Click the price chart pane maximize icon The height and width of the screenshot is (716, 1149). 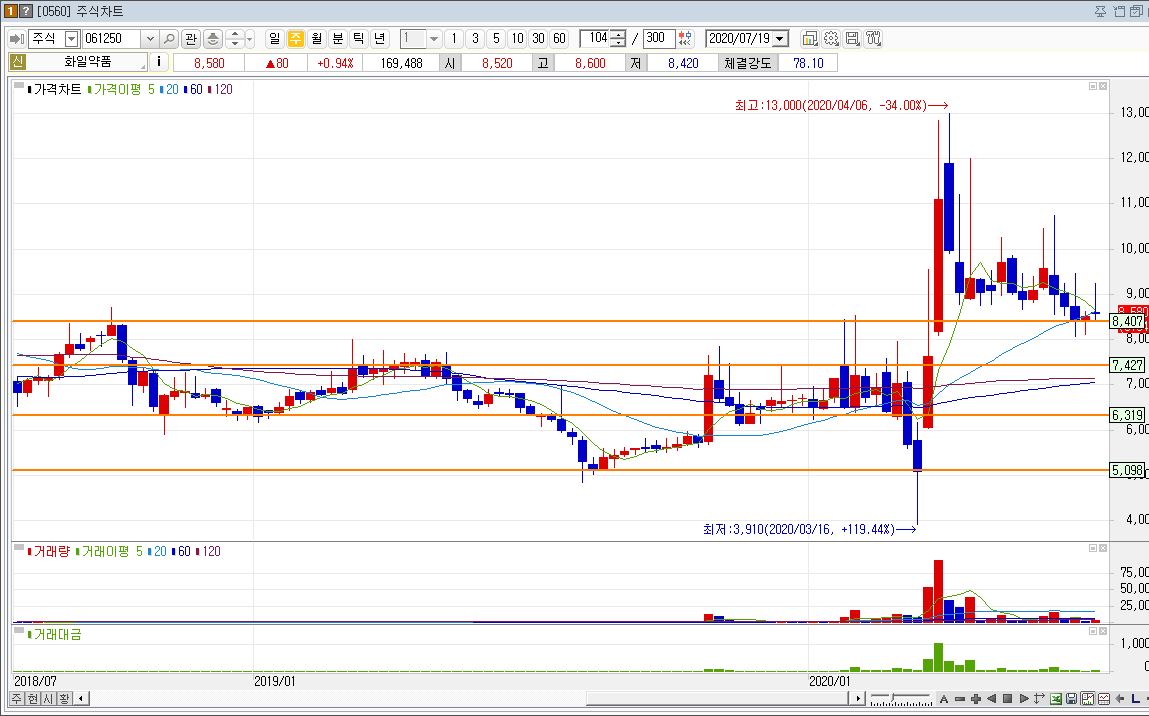[x=1093, y=86]
